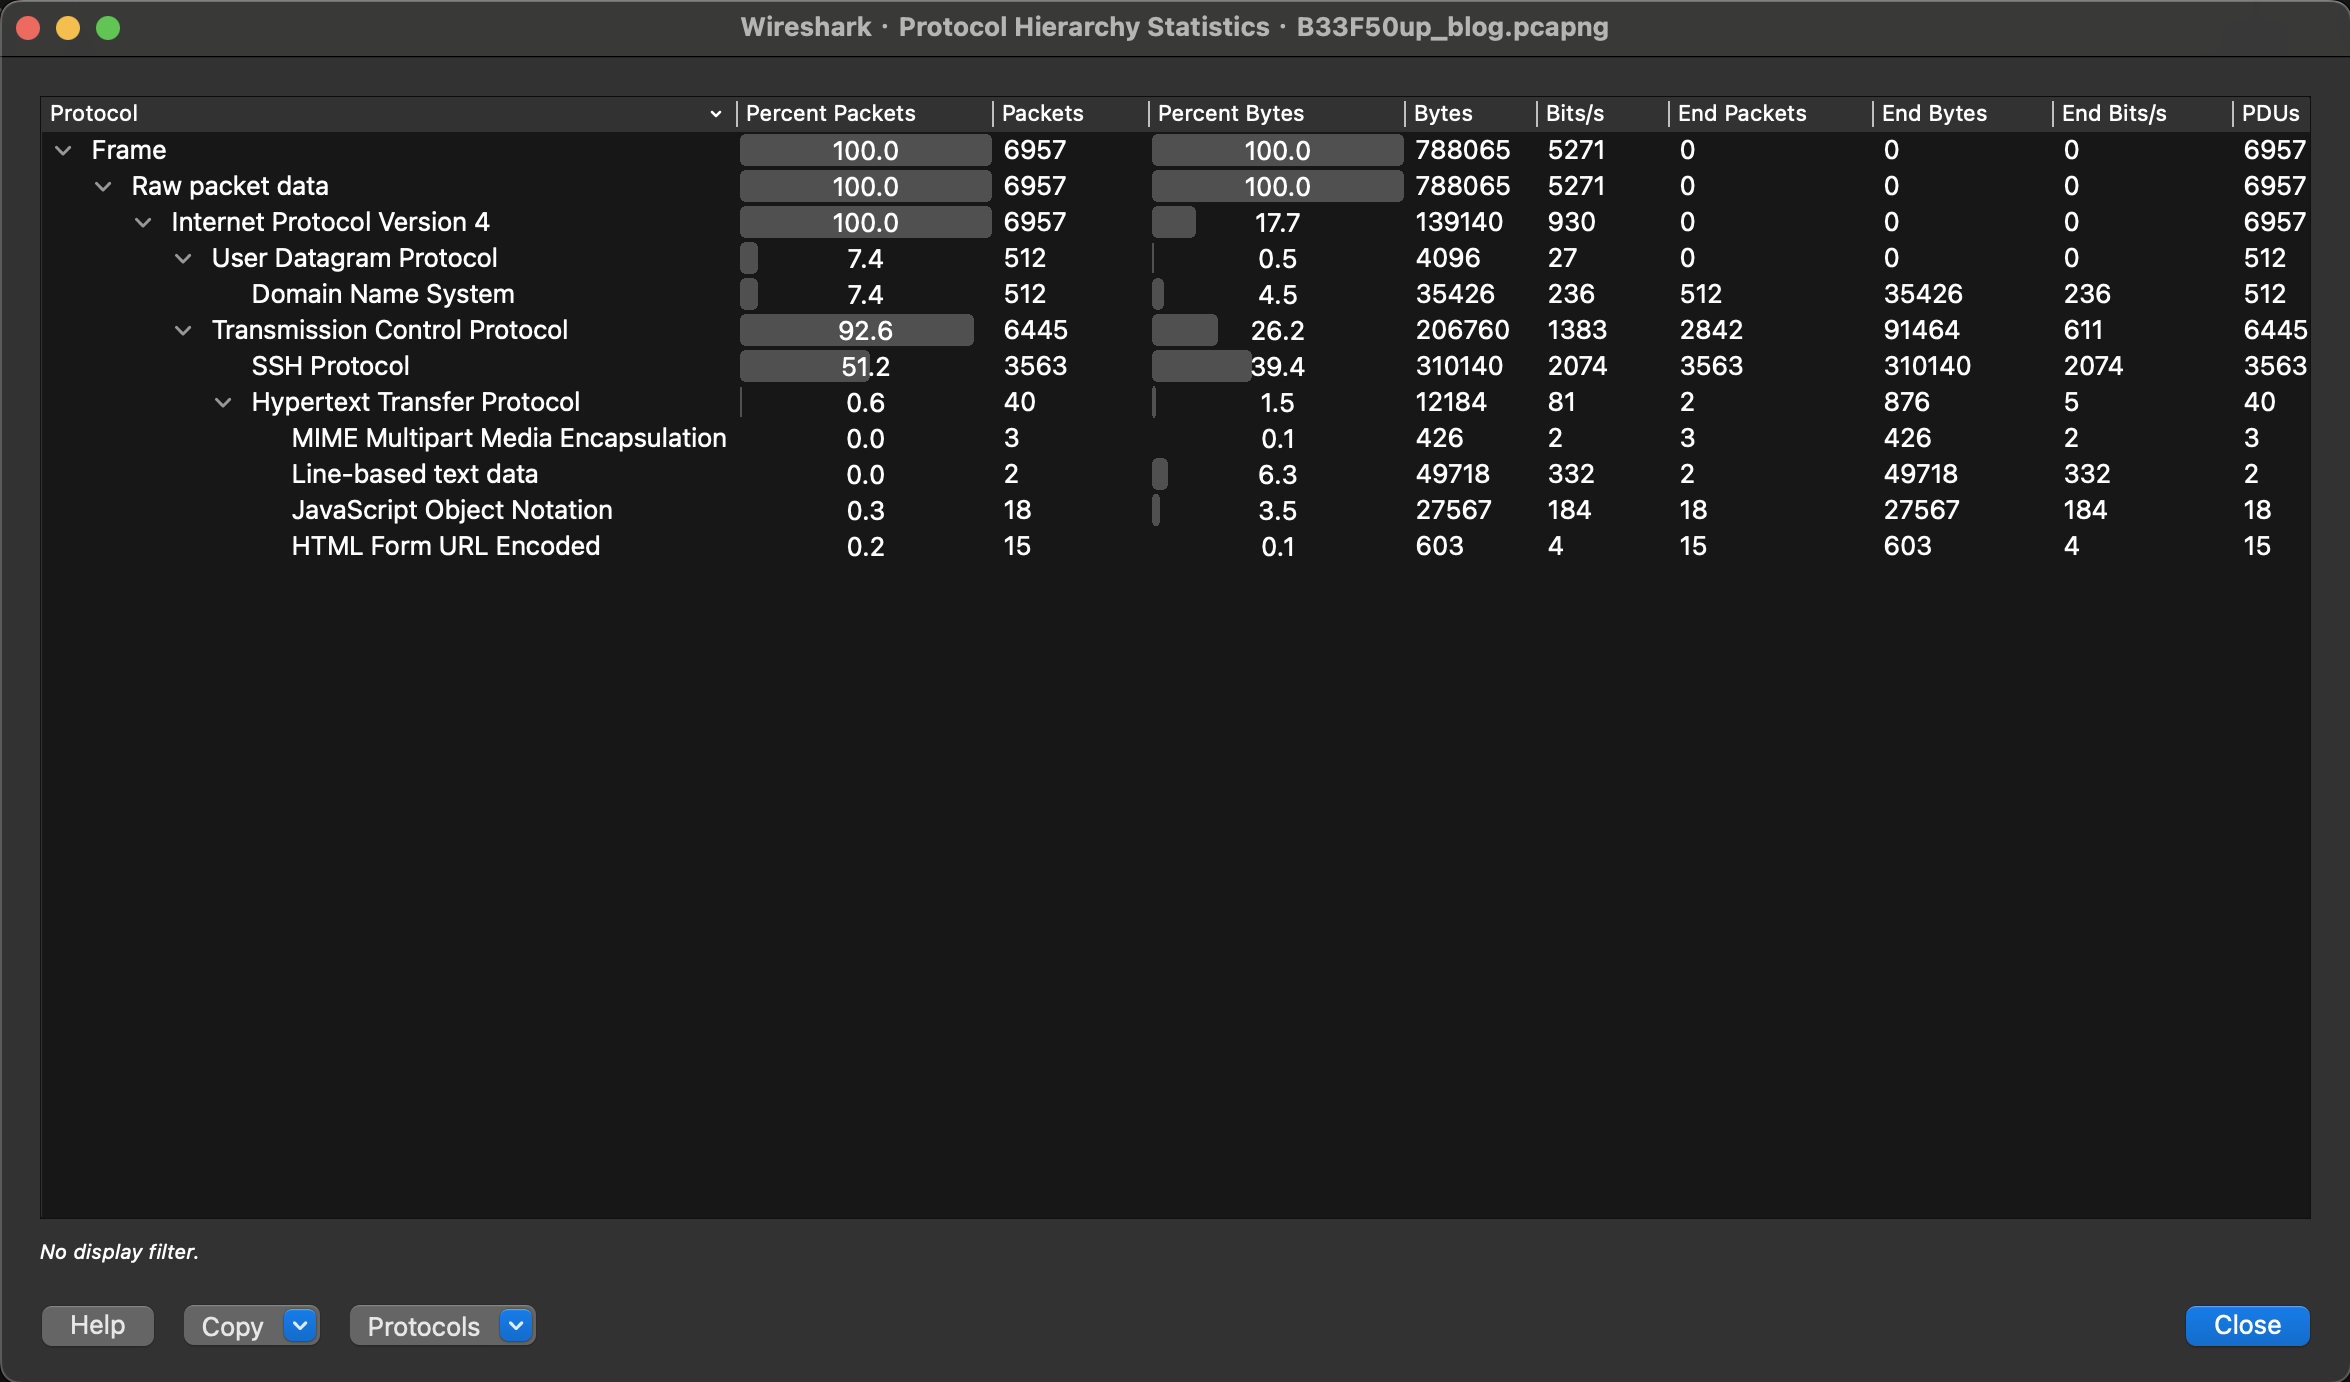Select JavaScript Object Notation row
This screenshot has height=1382, width=2350.
click(x=451, y=510)
